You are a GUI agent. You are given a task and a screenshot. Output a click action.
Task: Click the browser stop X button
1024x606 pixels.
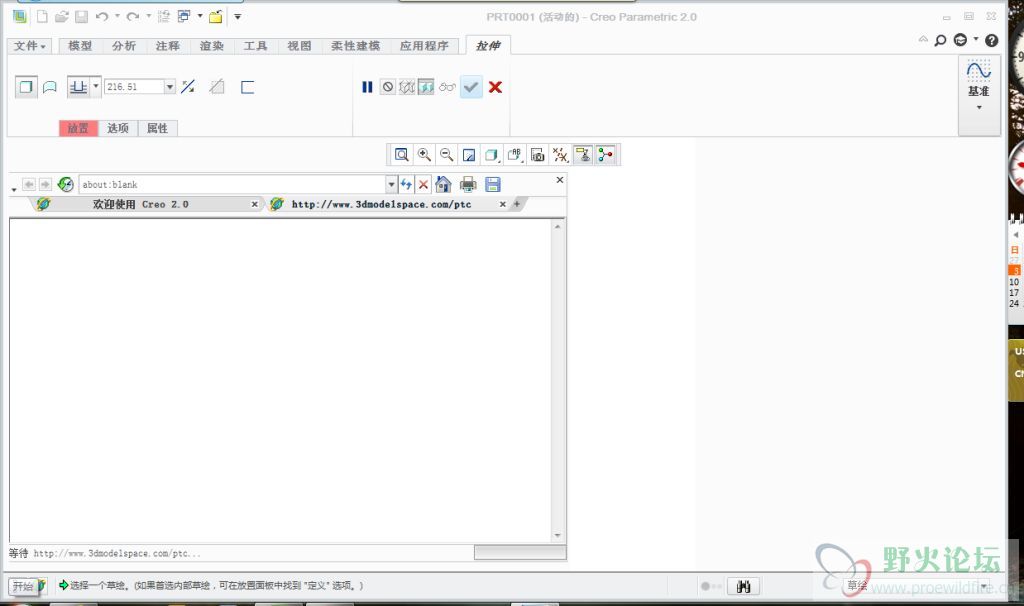pyautogui.click(x=423, y=185)
